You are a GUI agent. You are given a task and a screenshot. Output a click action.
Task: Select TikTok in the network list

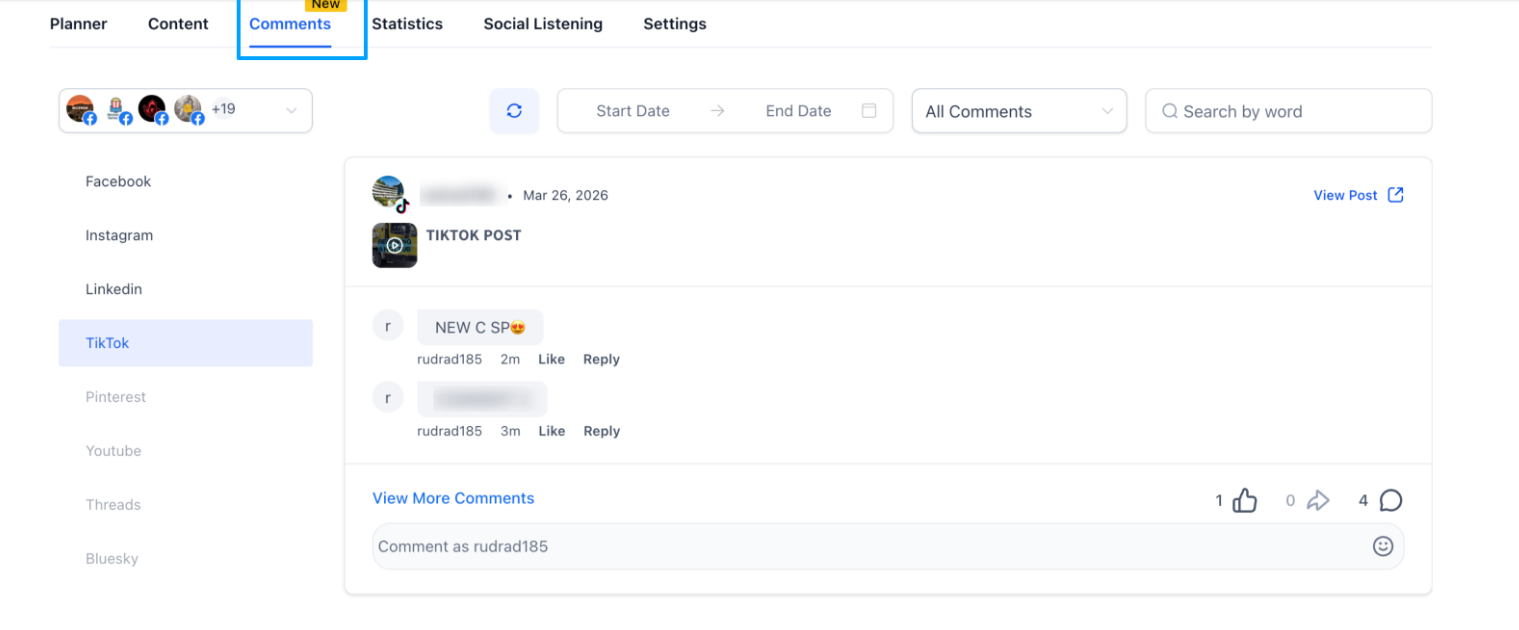pos(186,343)
